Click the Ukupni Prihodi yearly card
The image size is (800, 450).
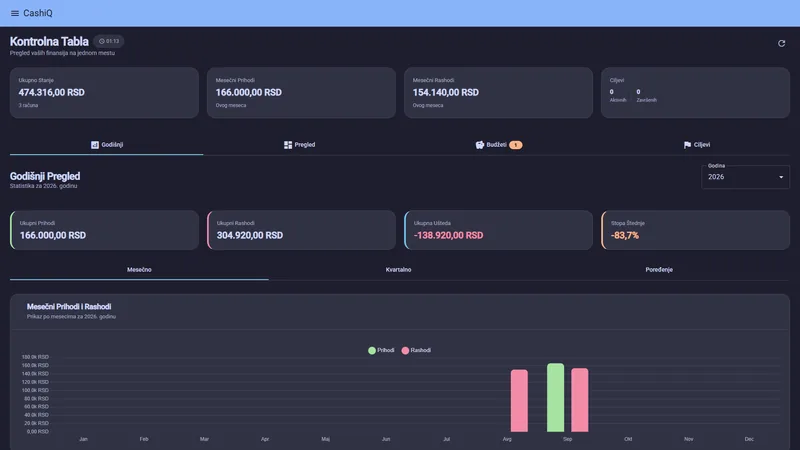[104, 230]
